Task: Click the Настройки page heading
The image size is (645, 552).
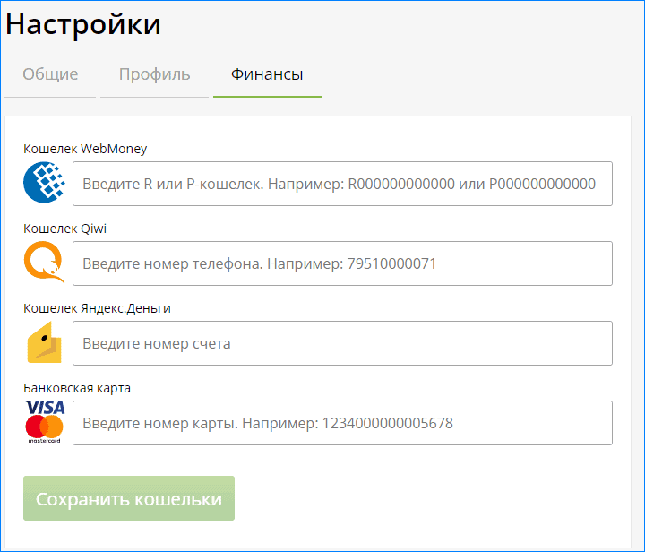Action: [83, 24]
